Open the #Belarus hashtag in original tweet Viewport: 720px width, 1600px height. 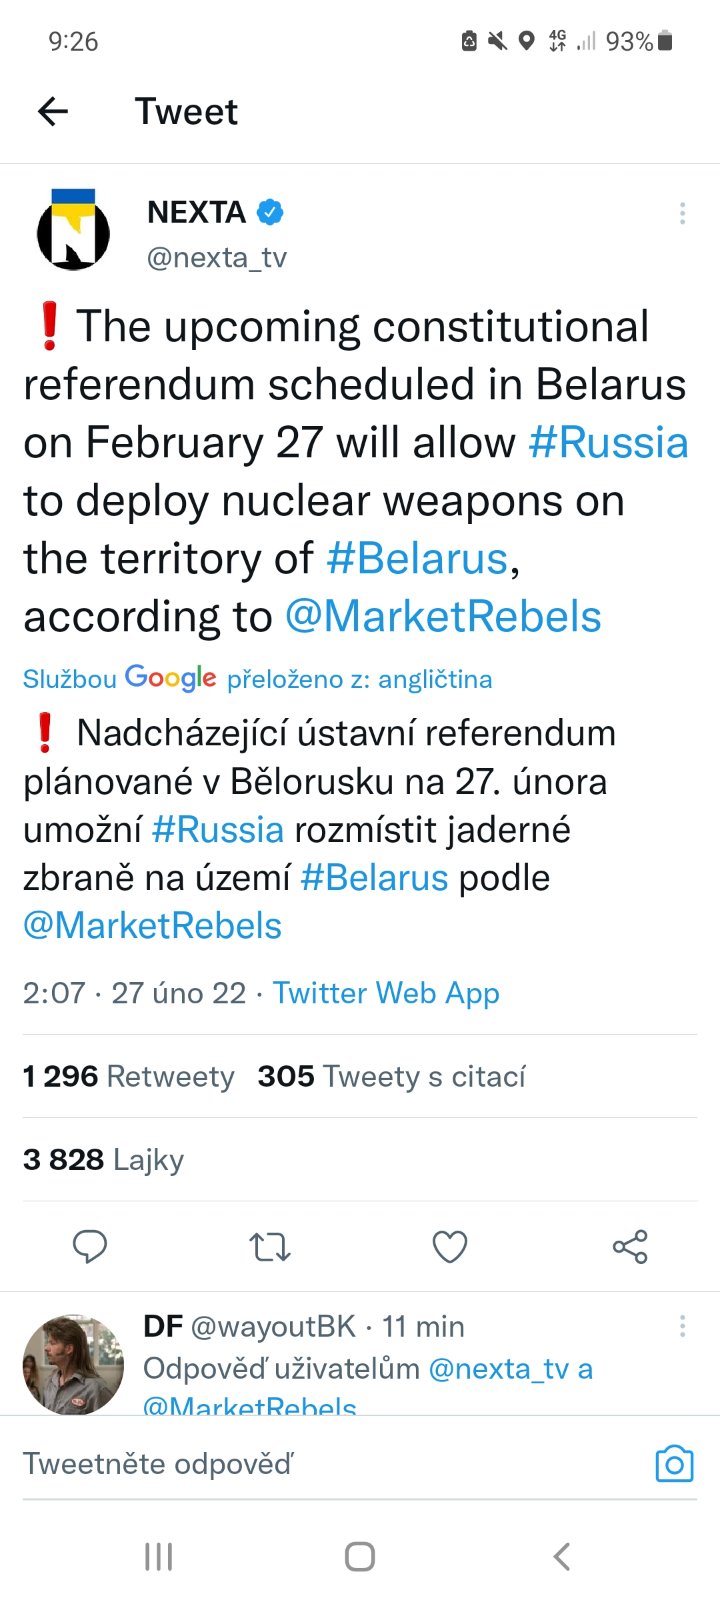click(417, 559)
